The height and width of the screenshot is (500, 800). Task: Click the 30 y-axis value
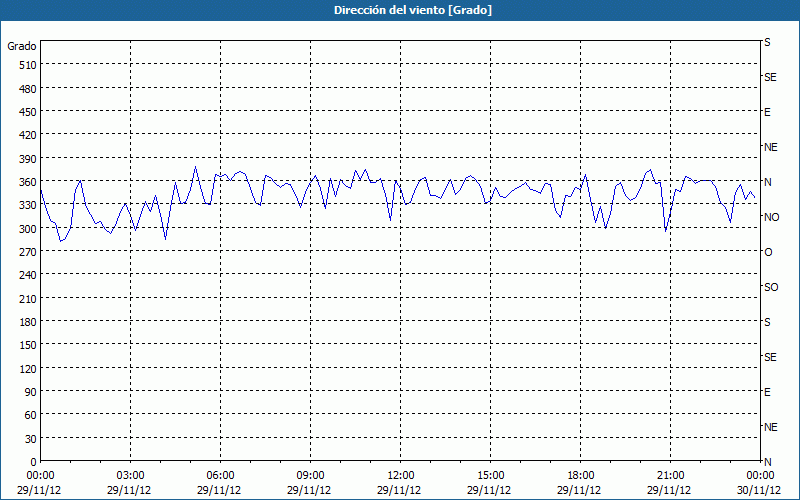coord(32,439)
